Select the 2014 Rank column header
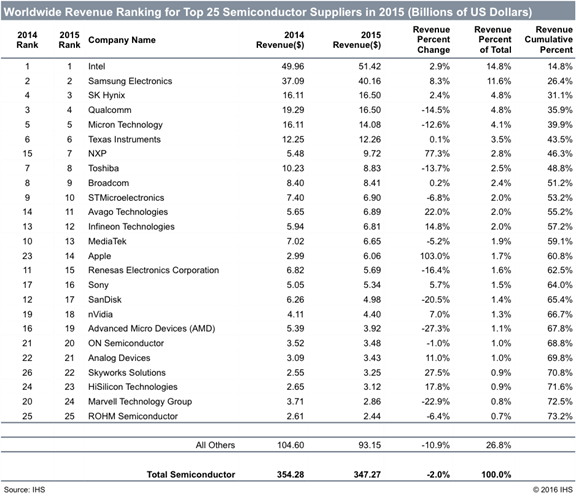 click(27, 40)
